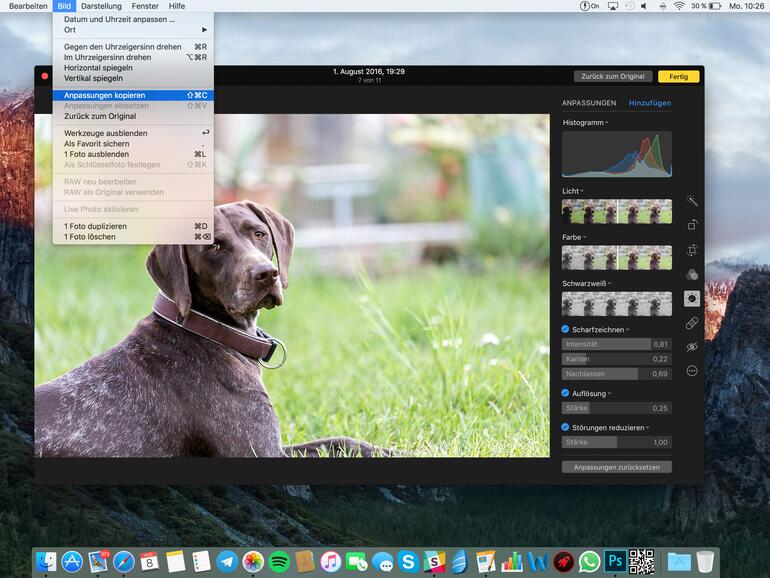Click the yellow Fertig button
The height and width of the screenshot is (578, 770).
(678, 76)
